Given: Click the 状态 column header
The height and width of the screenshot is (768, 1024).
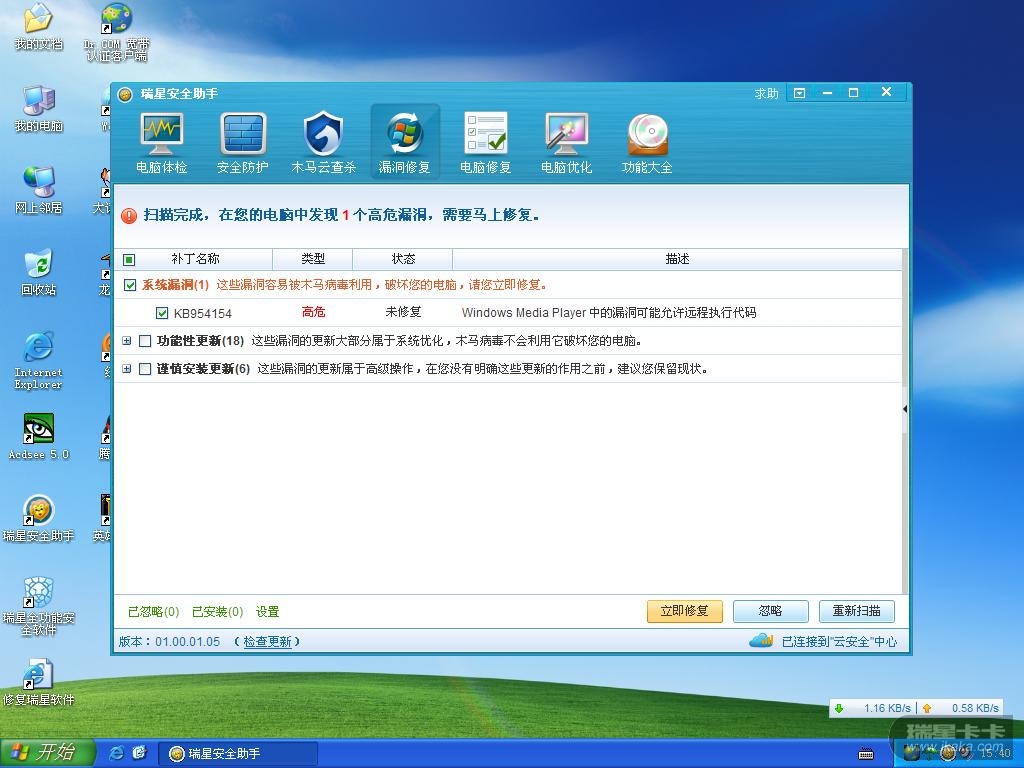Looking at the screenshot, I should (x=403, y=259).
